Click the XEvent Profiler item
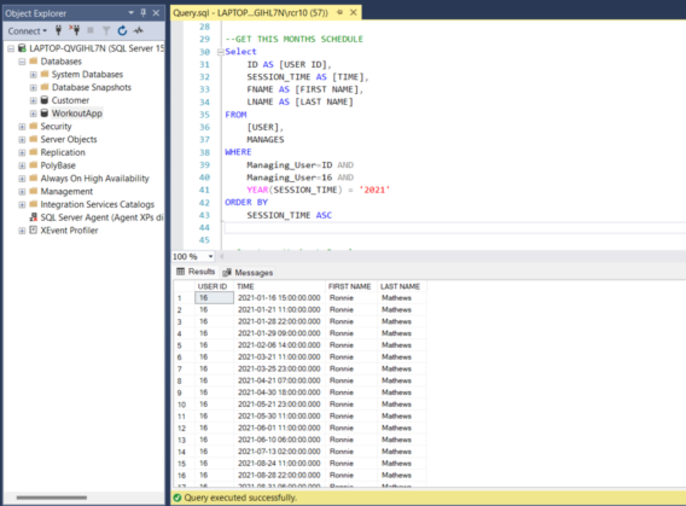Viewport: 686px width, 506px height. [x=69, y=230]
